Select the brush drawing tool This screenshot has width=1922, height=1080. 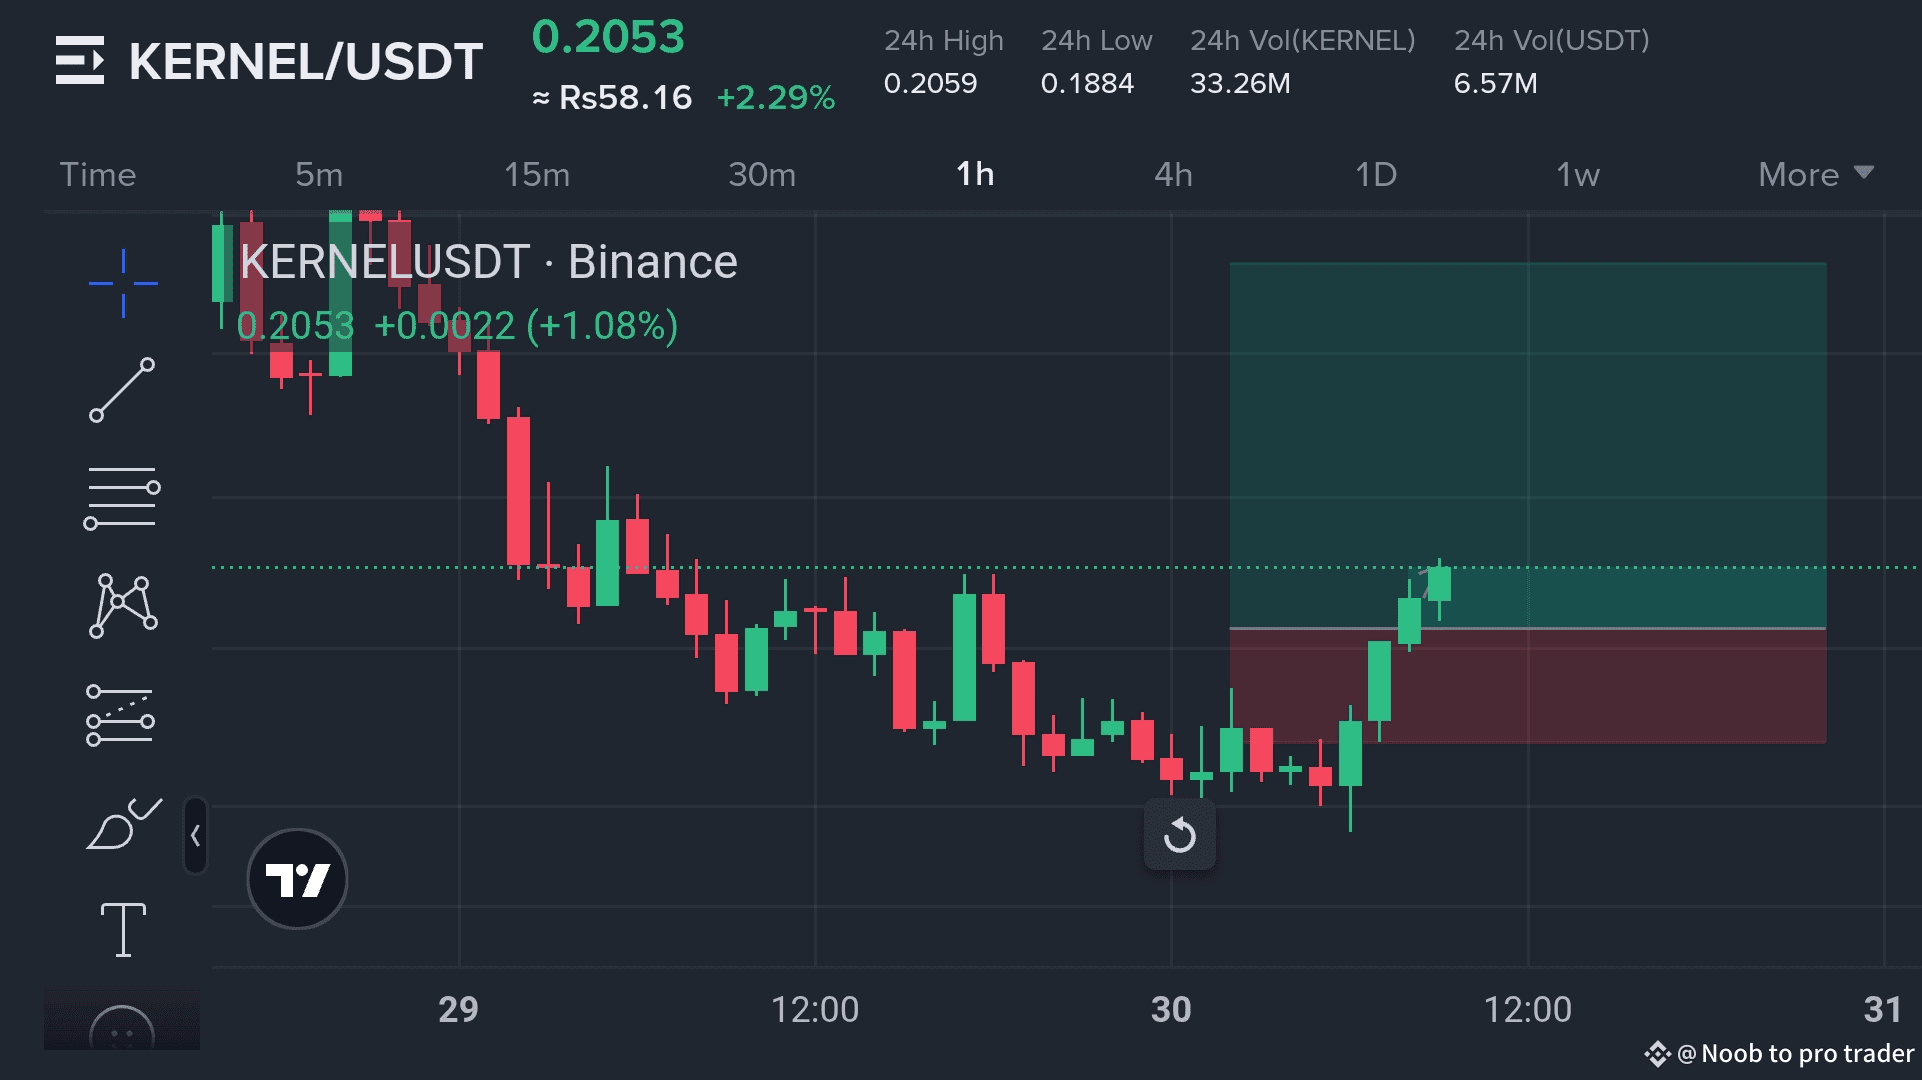(122, 825)
